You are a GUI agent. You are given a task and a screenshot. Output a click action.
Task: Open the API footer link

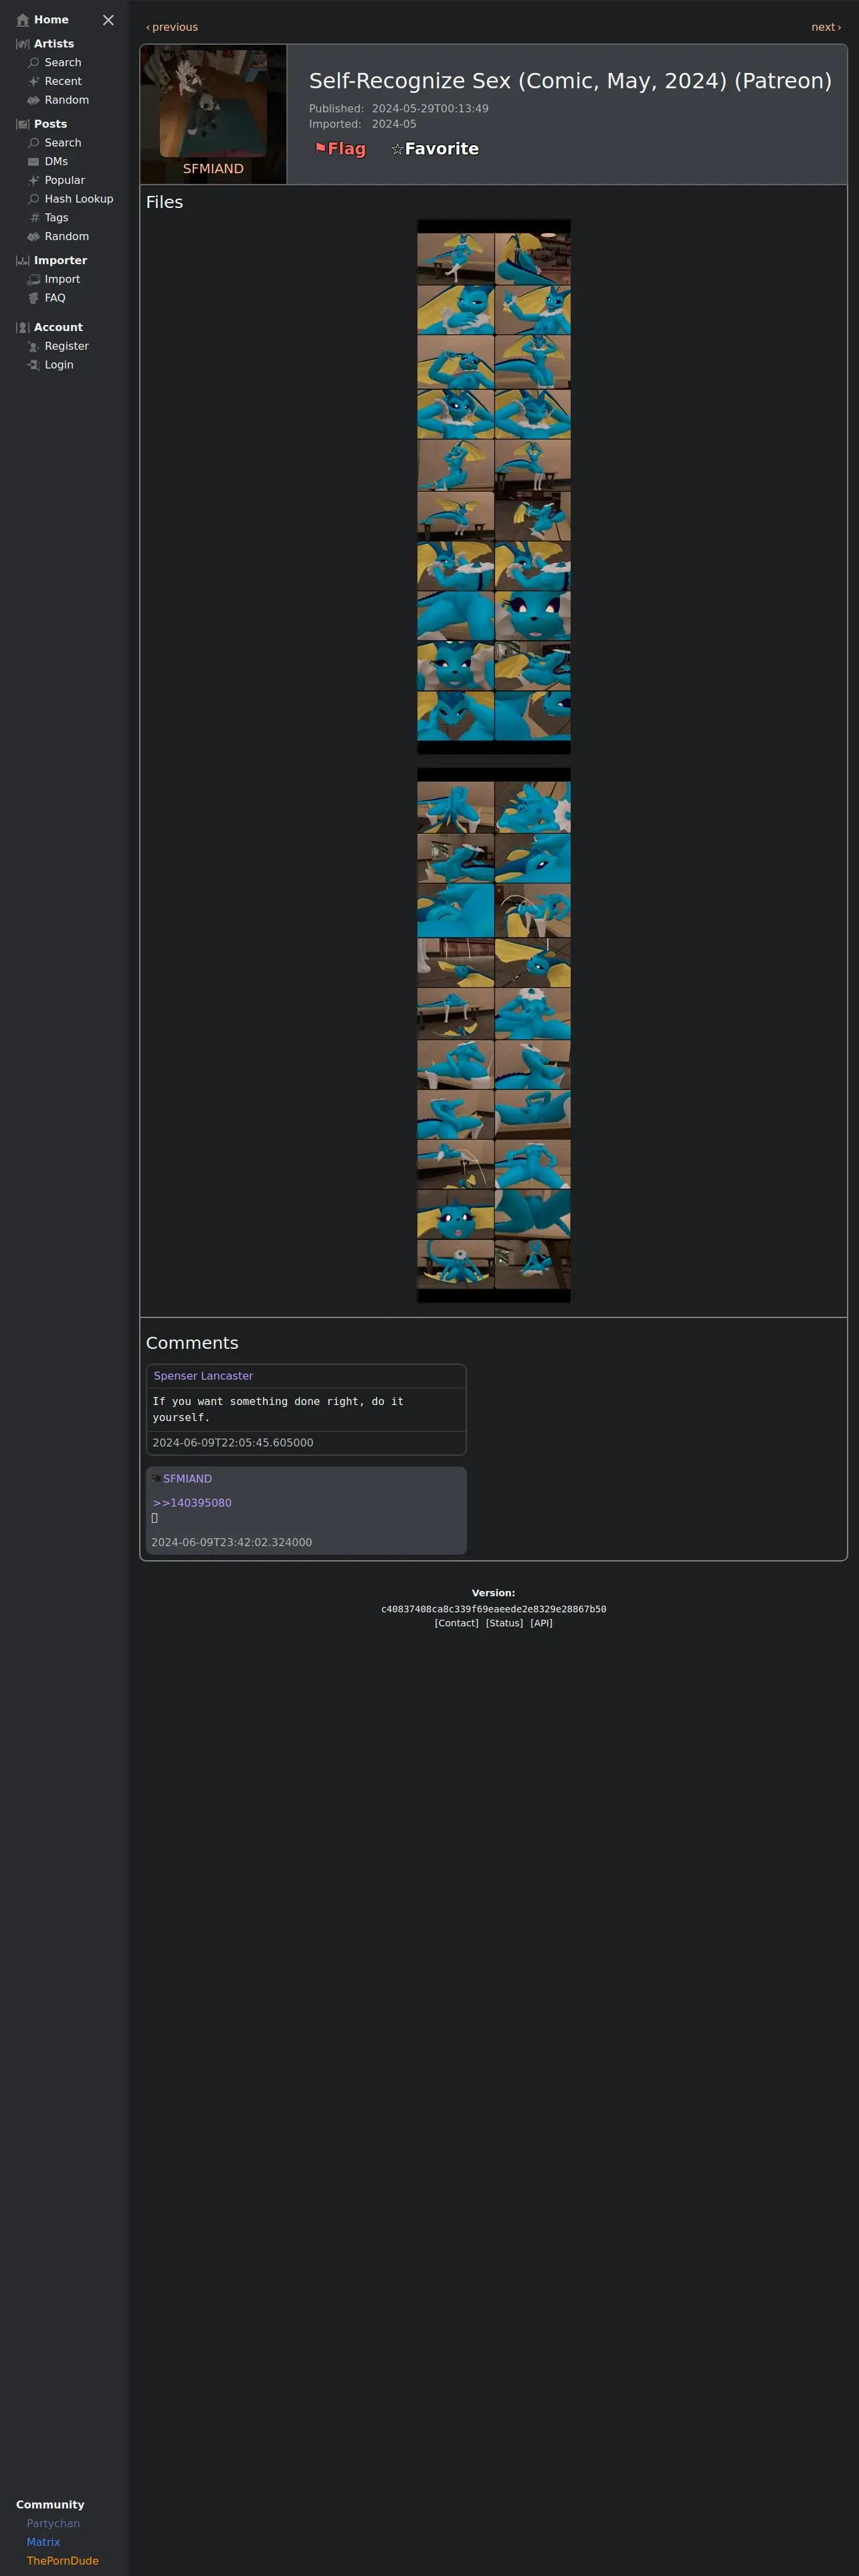tap(541, 1623)
